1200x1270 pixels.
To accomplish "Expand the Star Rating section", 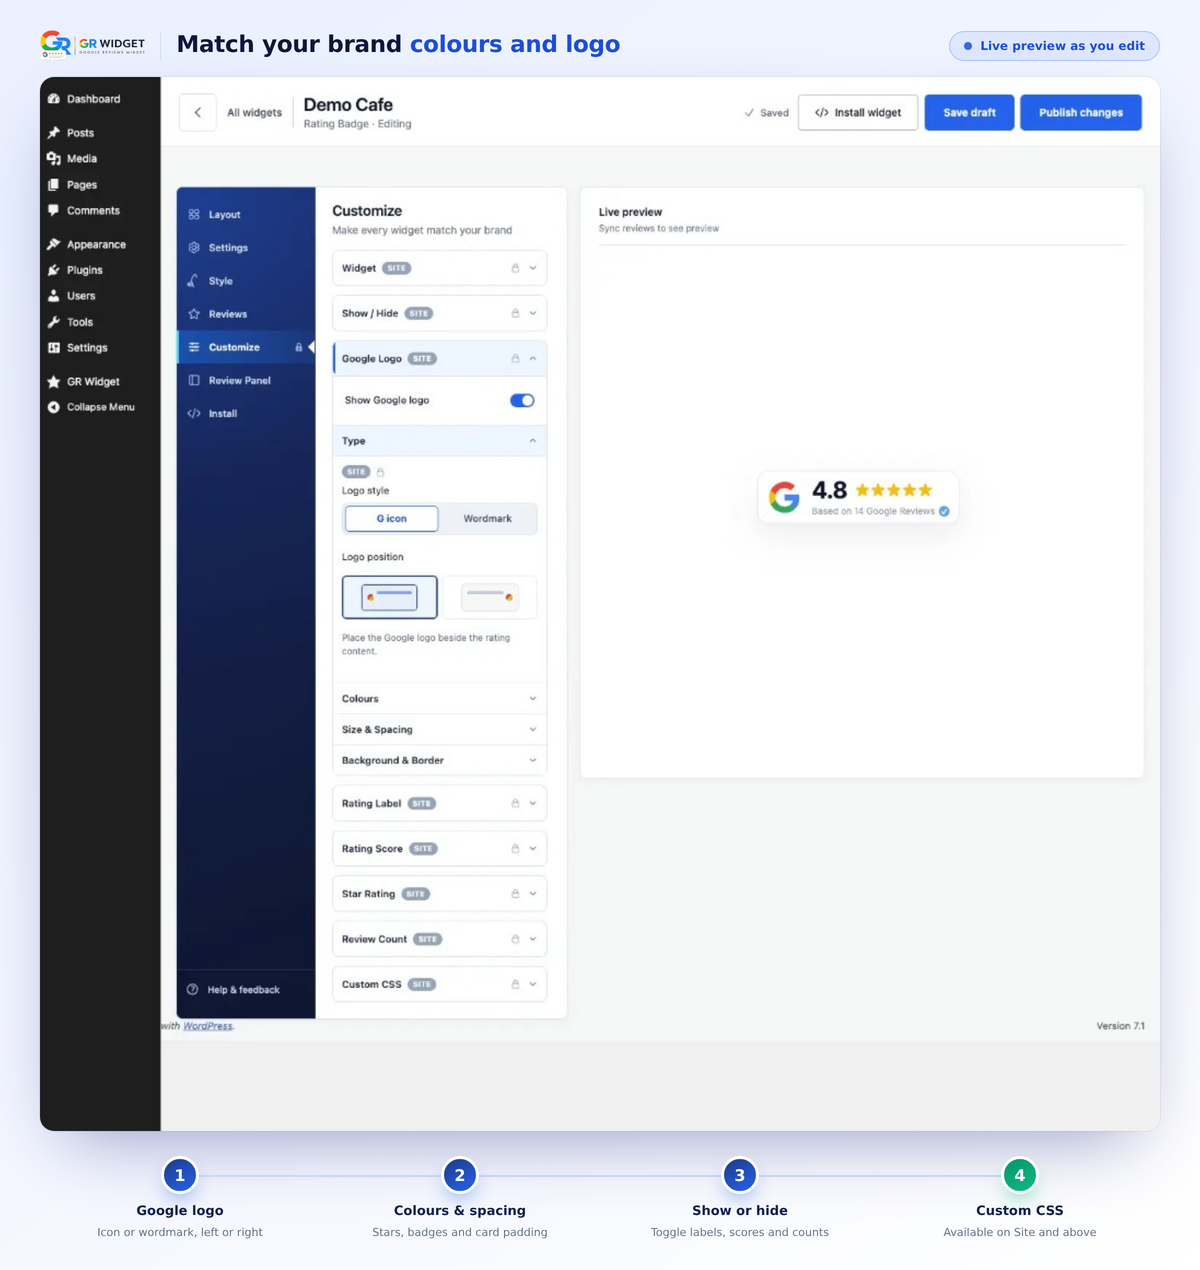I will pyautogui.click(x=439, y=894).
